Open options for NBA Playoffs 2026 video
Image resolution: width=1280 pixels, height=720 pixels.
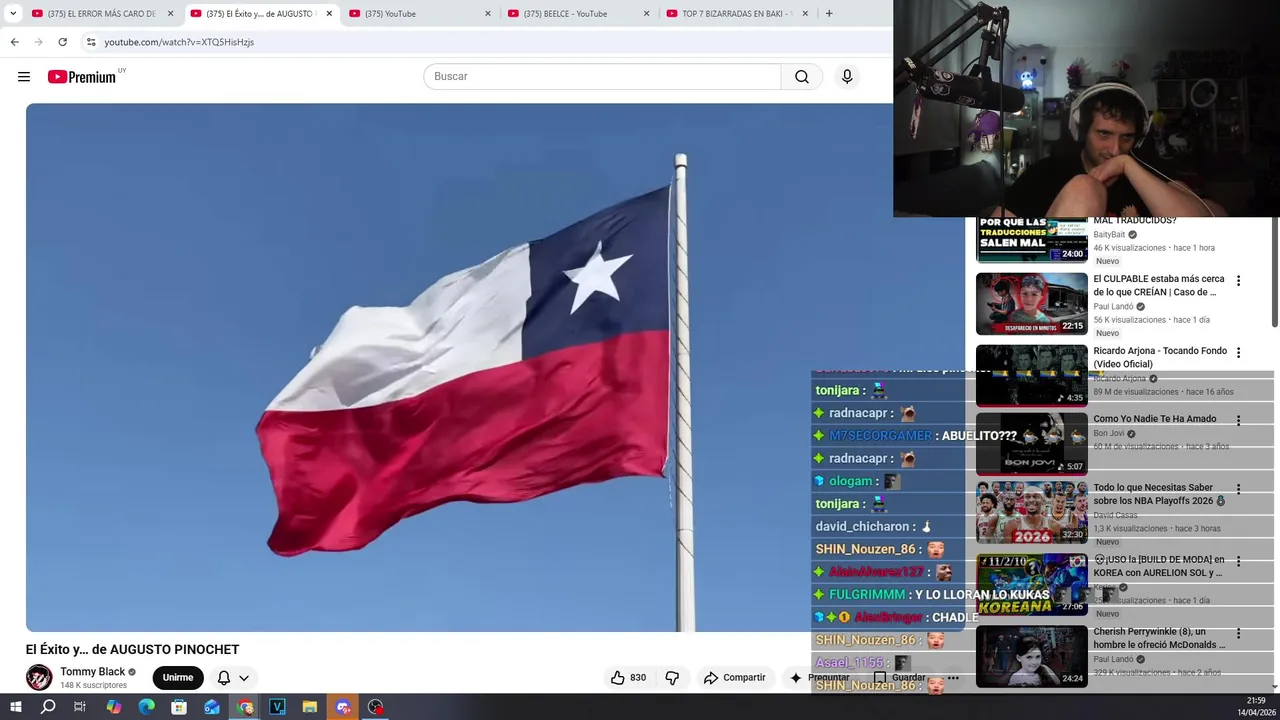tap(1238, 490)
